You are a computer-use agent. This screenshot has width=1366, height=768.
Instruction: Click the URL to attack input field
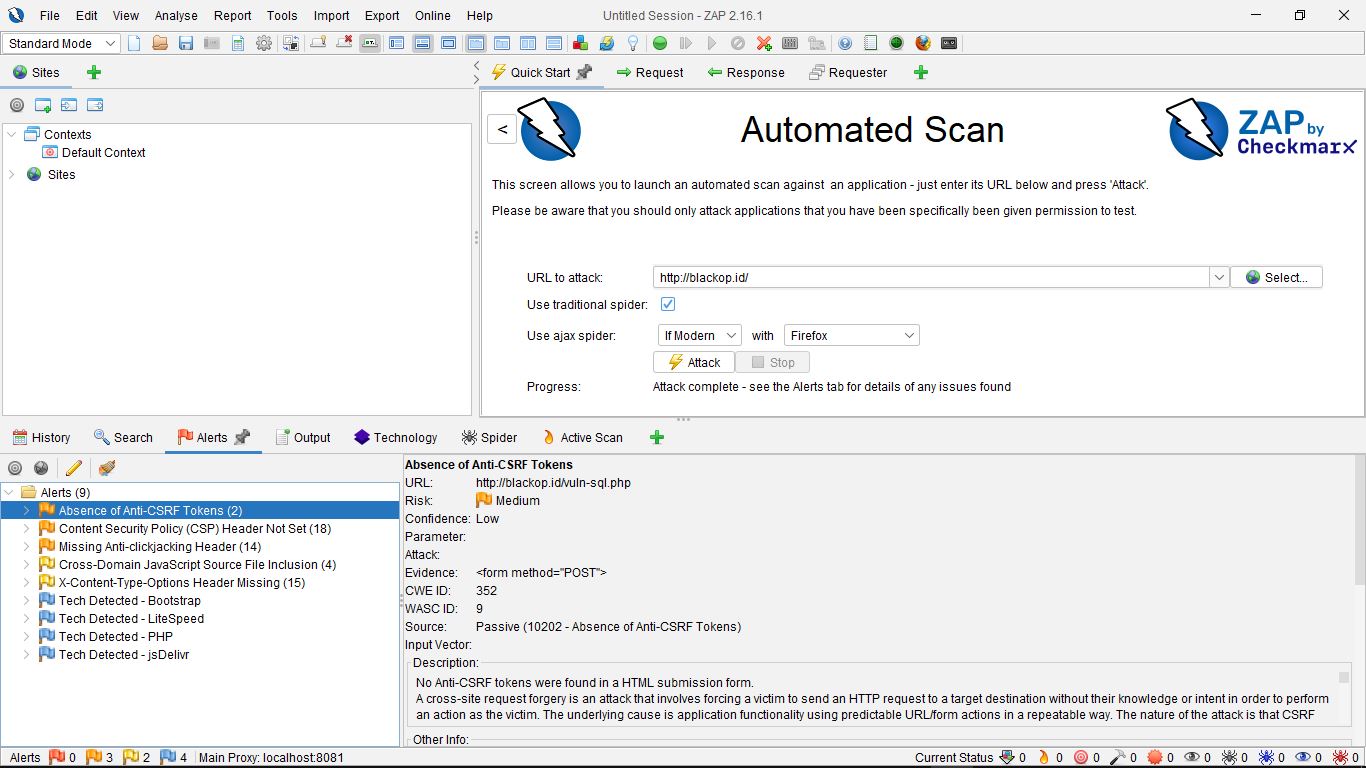pyautogui.click(x=931, y=277)
